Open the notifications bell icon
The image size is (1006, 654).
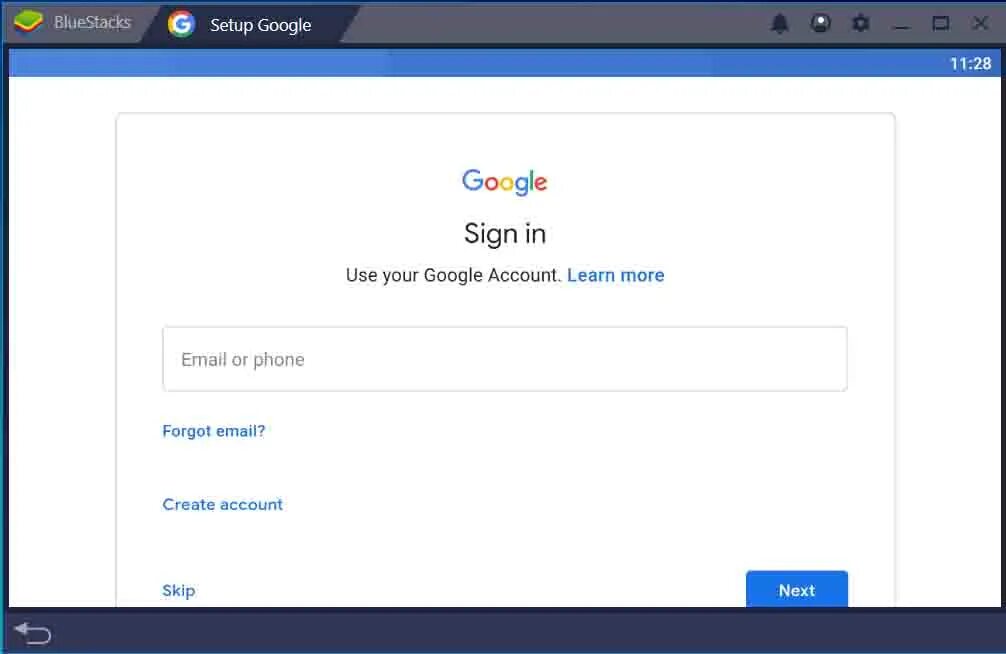(780, 24)
